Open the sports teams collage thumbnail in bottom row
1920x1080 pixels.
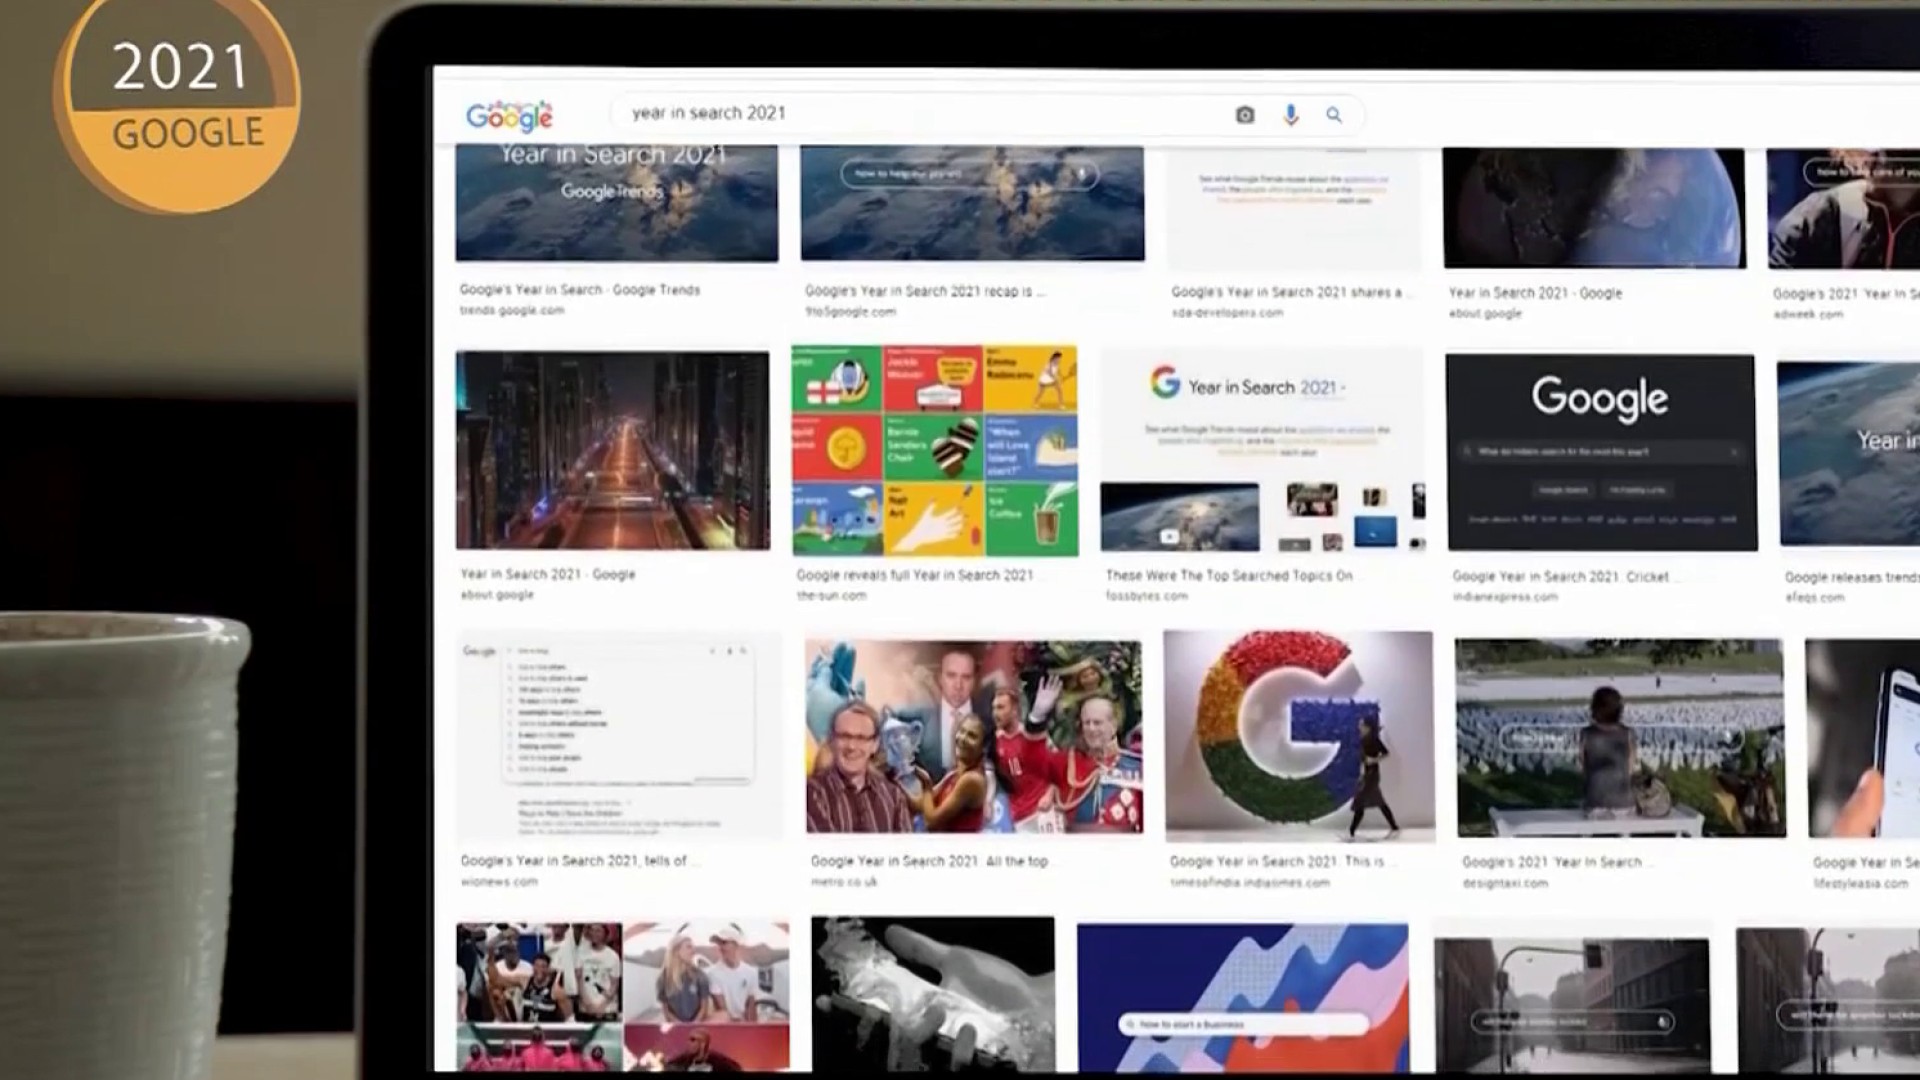622,997
